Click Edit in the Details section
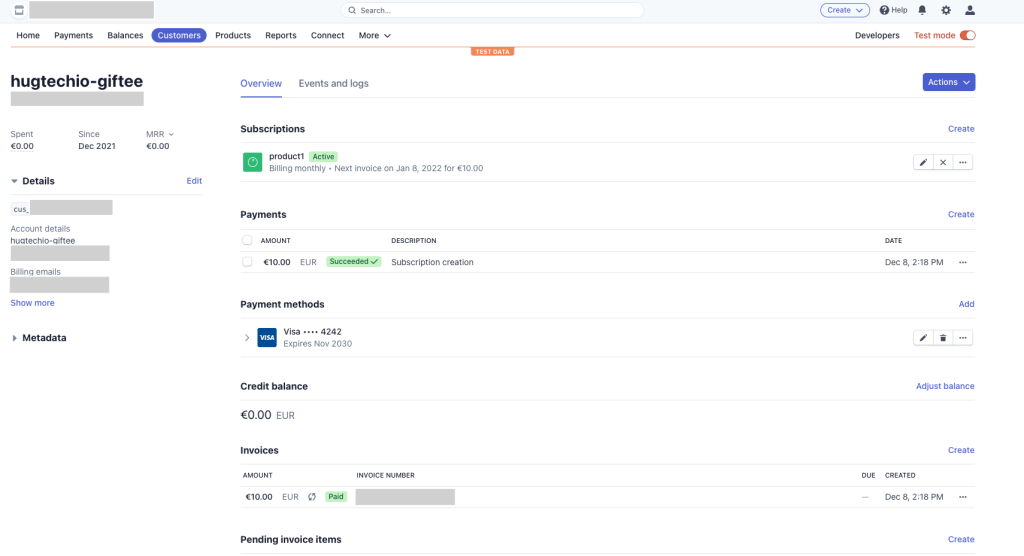Image resolution: width=1024 pixels, height=556 pixels. (x=194, y=181)
